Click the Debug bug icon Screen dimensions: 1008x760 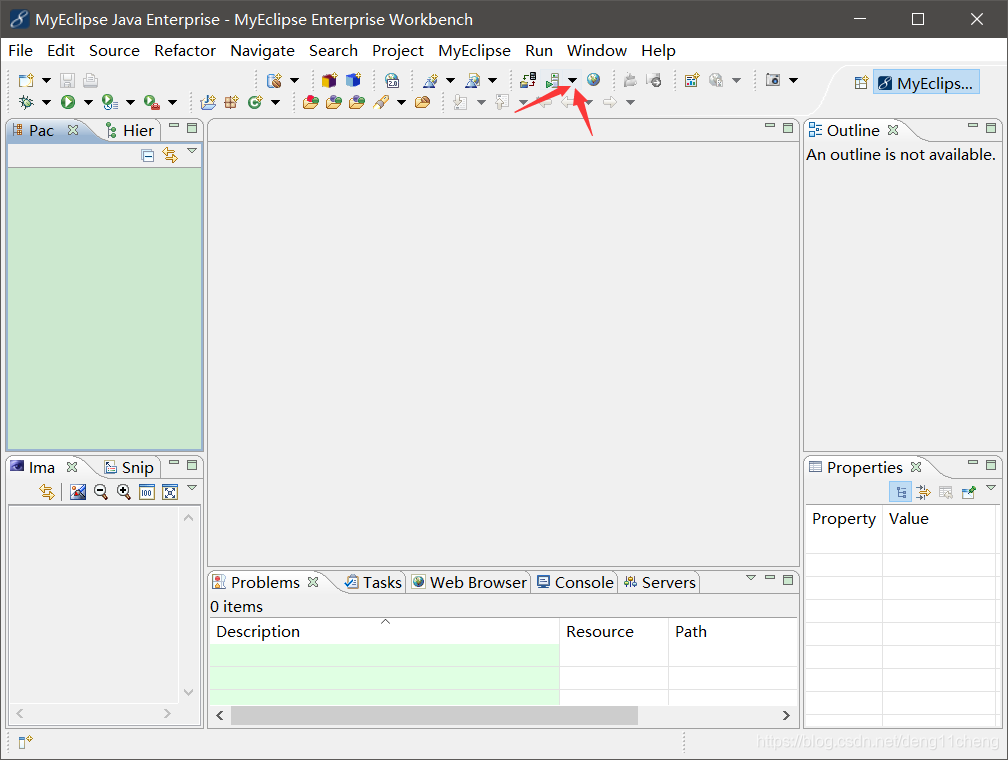(26, 102)
